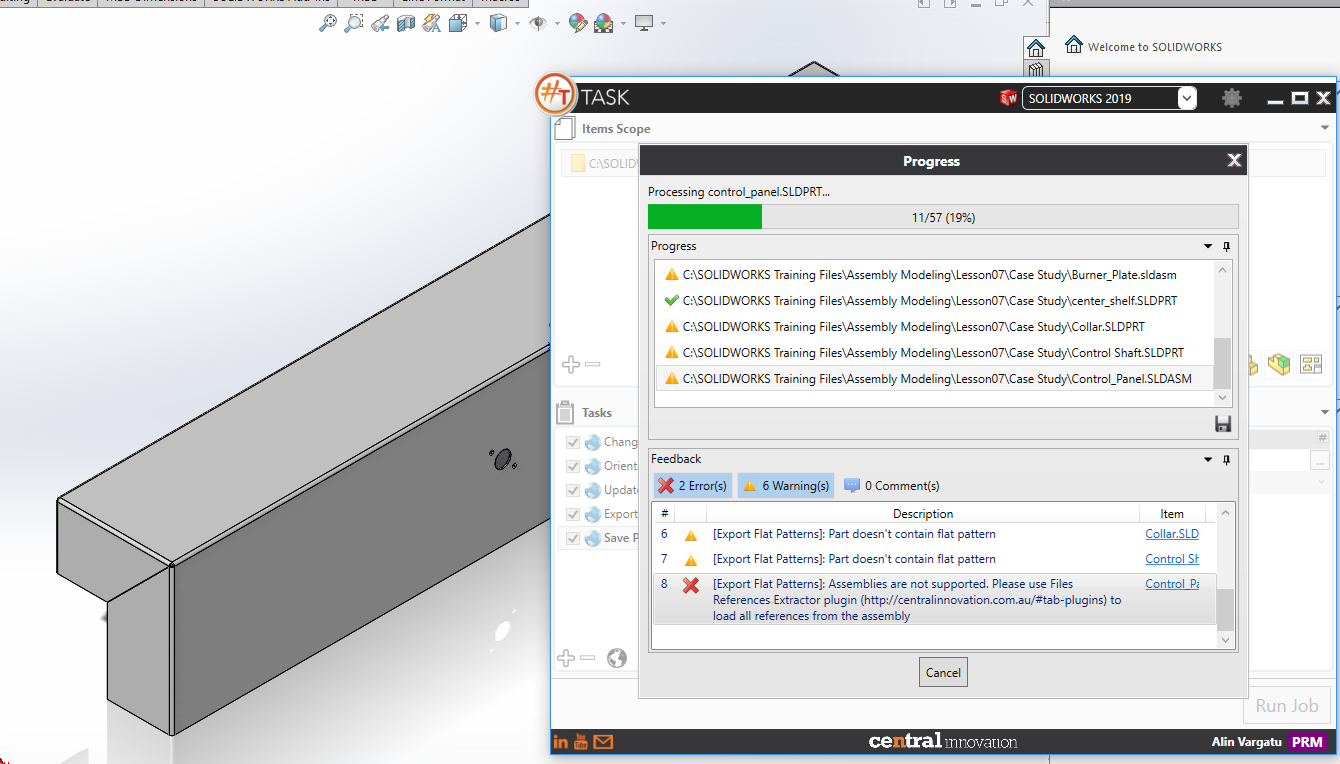Click the 11/57 (19%) progress bar

coord(943,217)
